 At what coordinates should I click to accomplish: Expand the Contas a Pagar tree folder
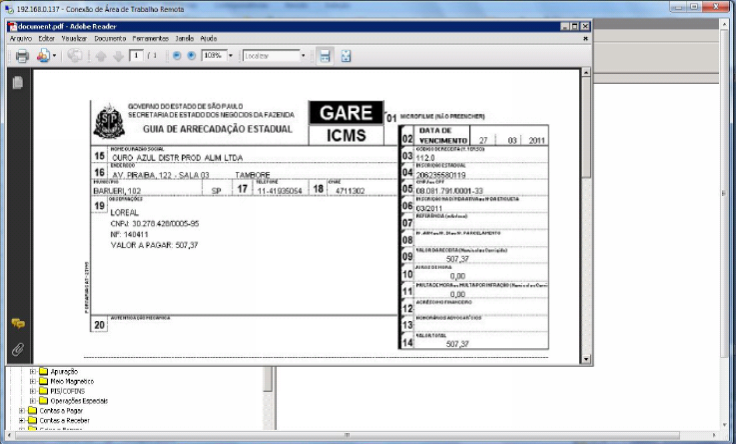click(22, 411)
